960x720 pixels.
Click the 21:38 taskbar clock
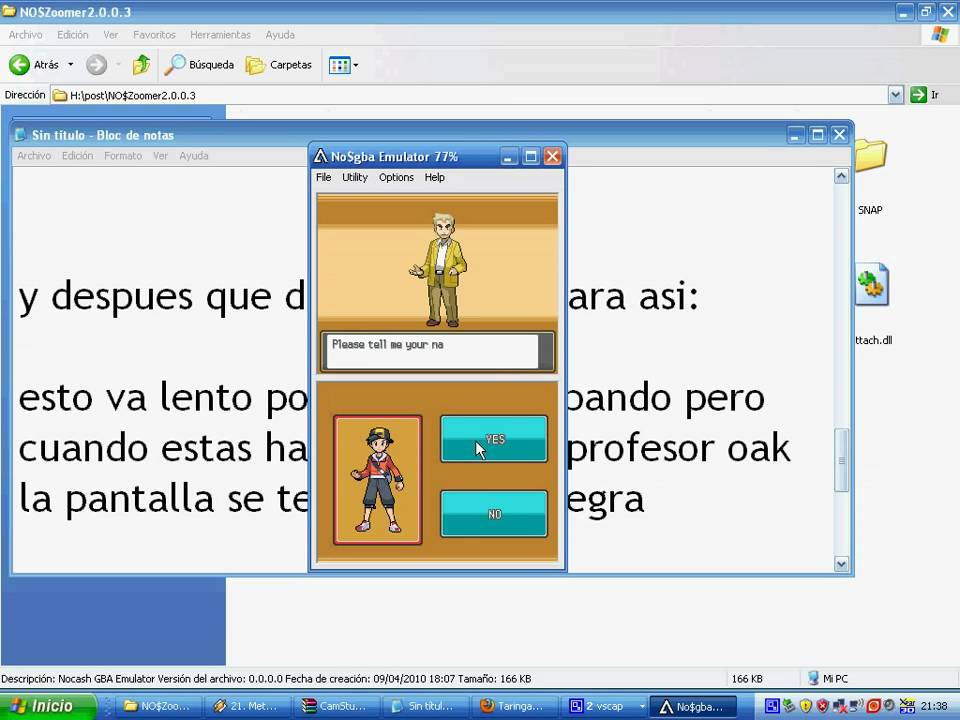[x=934, y=706]
